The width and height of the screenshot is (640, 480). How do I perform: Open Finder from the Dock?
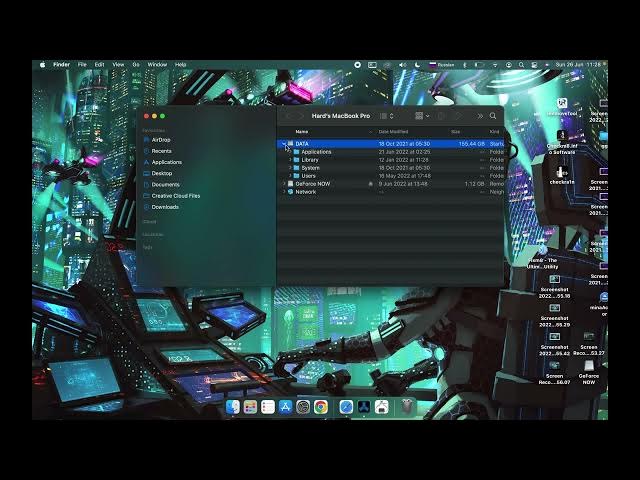(x=233, y=407)
